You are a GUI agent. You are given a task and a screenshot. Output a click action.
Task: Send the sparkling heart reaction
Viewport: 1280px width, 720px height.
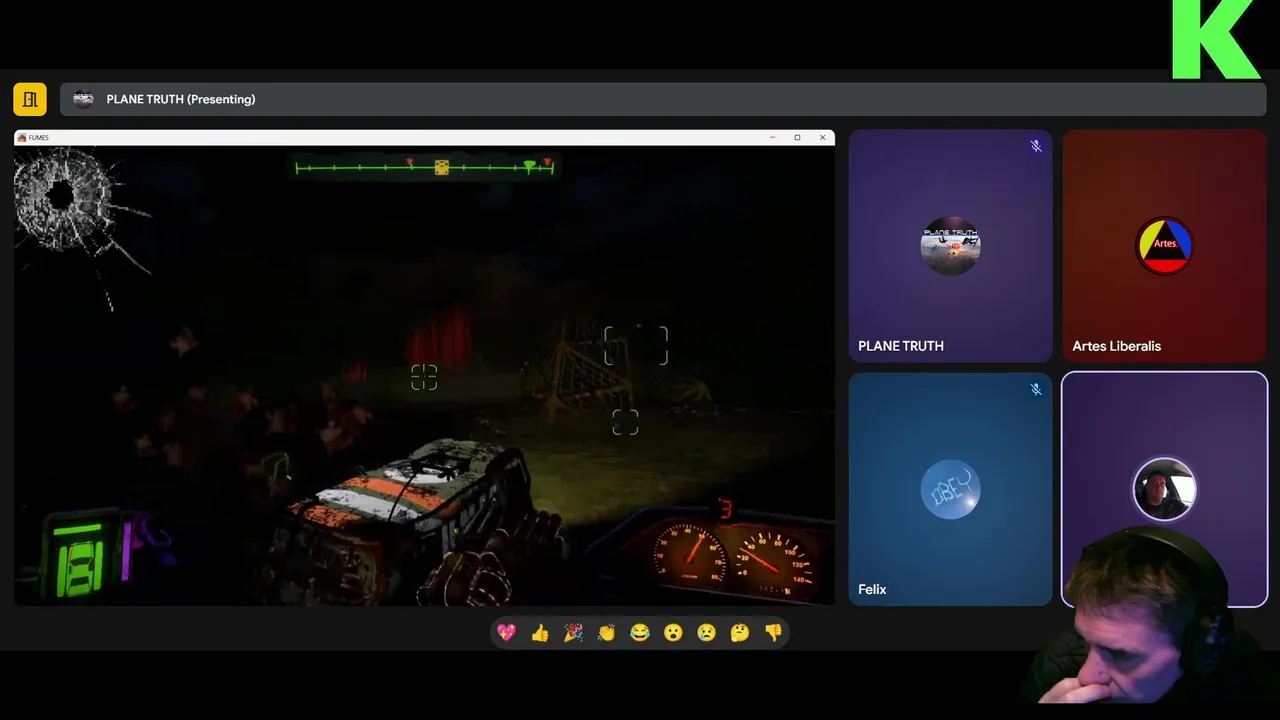click(507, 632)
